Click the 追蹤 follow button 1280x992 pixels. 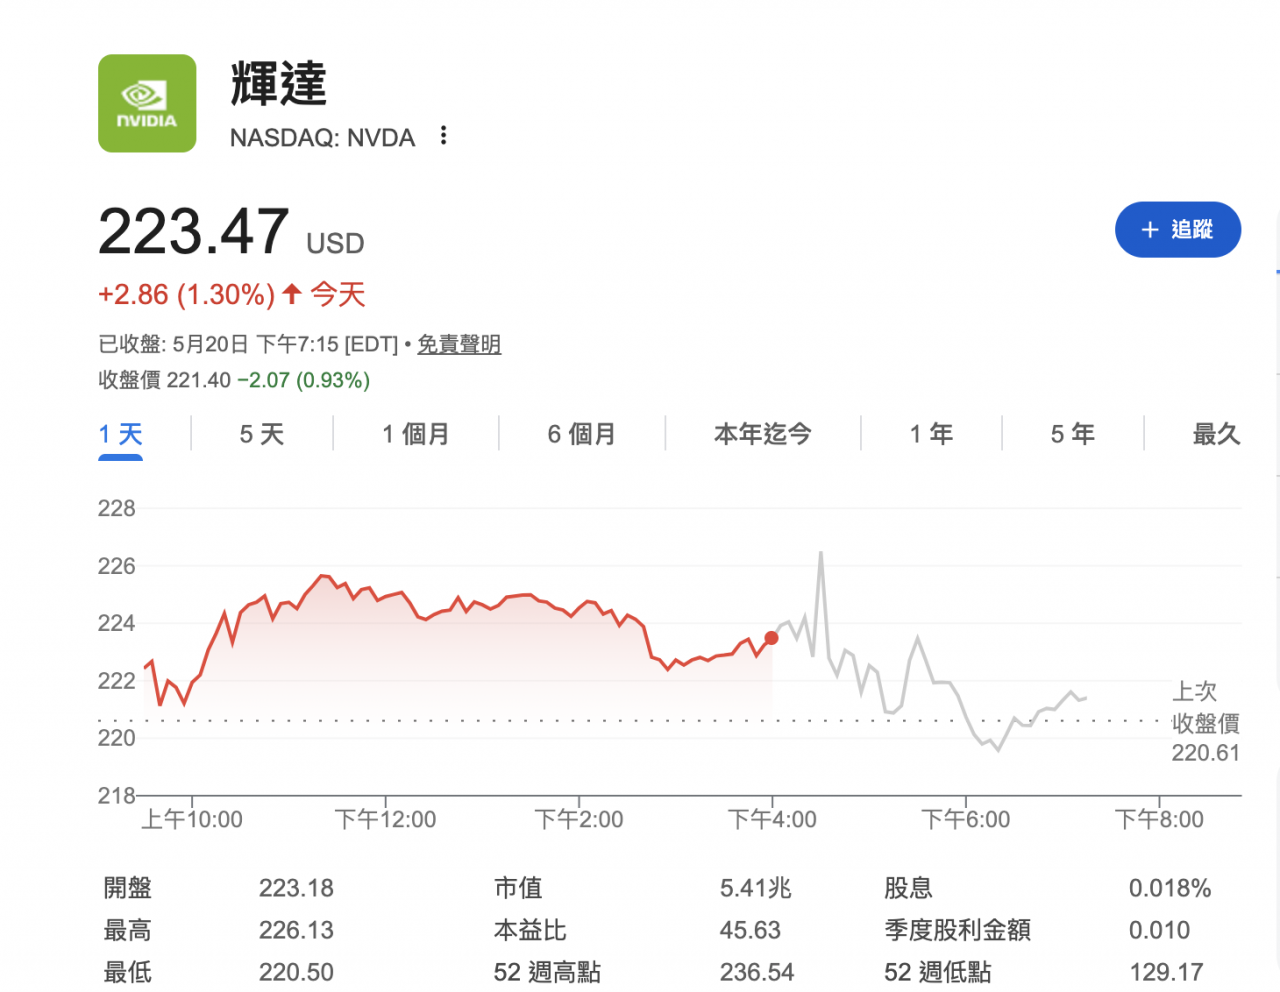tap(1178, 230)
